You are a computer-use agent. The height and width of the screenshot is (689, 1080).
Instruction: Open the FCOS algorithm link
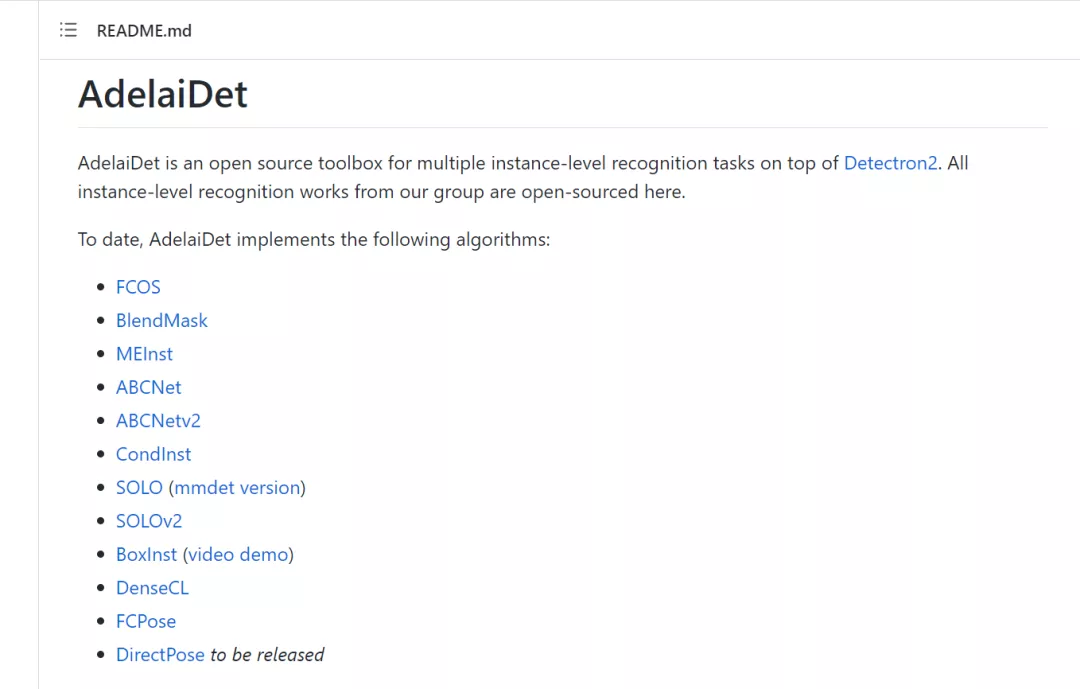point(138,287)
